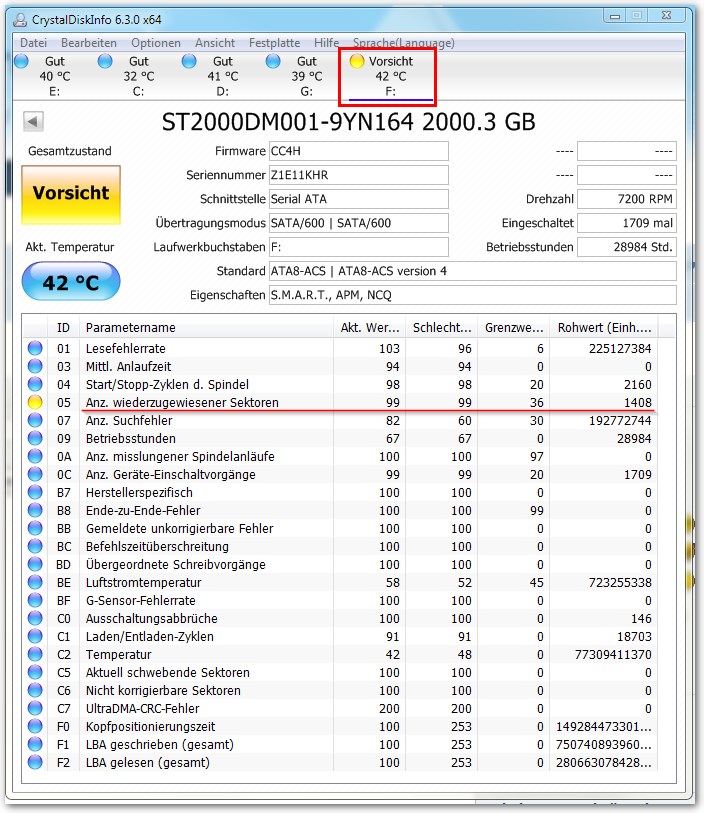Open the Bearbeiten menu
This screenshot has height=813, width=704.
tap(89, 43)
